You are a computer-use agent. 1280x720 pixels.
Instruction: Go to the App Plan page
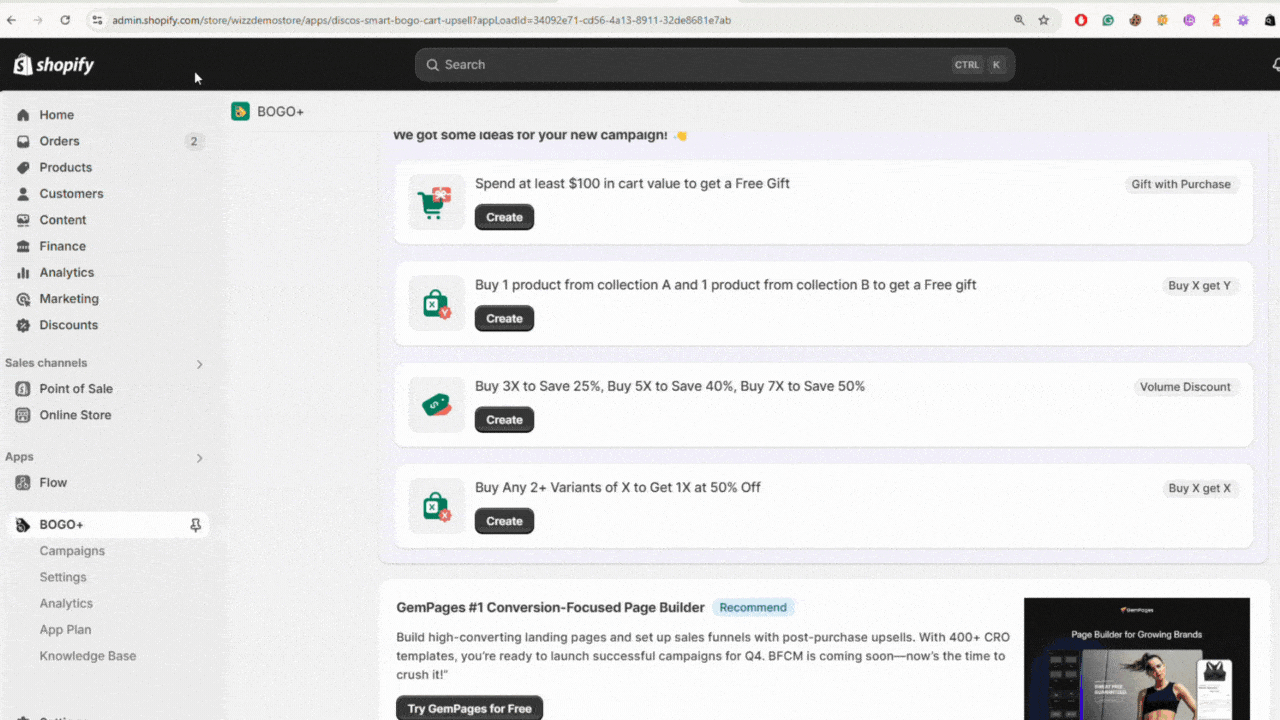[65, 630]
